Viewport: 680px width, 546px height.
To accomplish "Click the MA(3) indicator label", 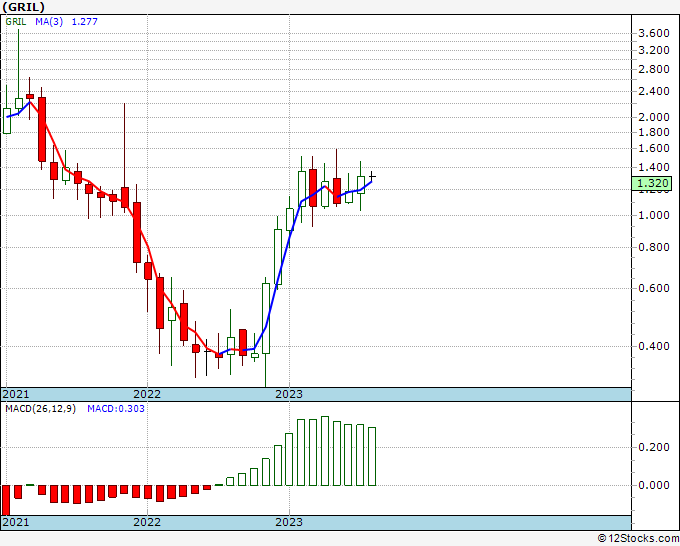I will point(49,22).
